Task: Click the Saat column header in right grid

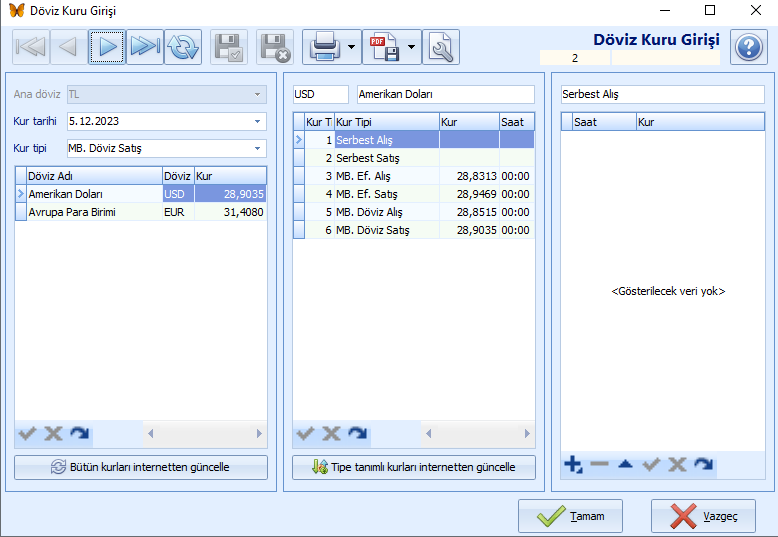Action: (604, 122)
